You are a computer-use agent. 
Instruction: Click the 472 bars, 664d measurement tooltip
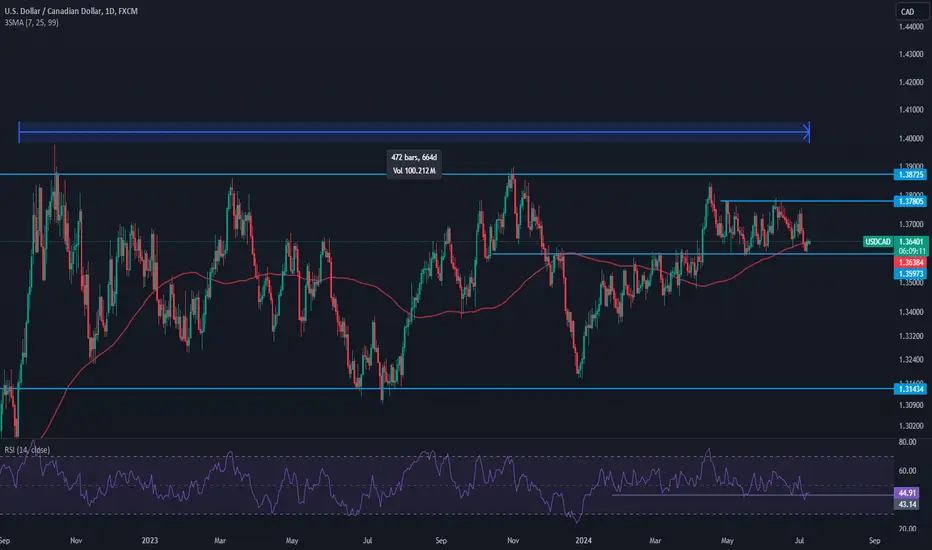[414, 164]
